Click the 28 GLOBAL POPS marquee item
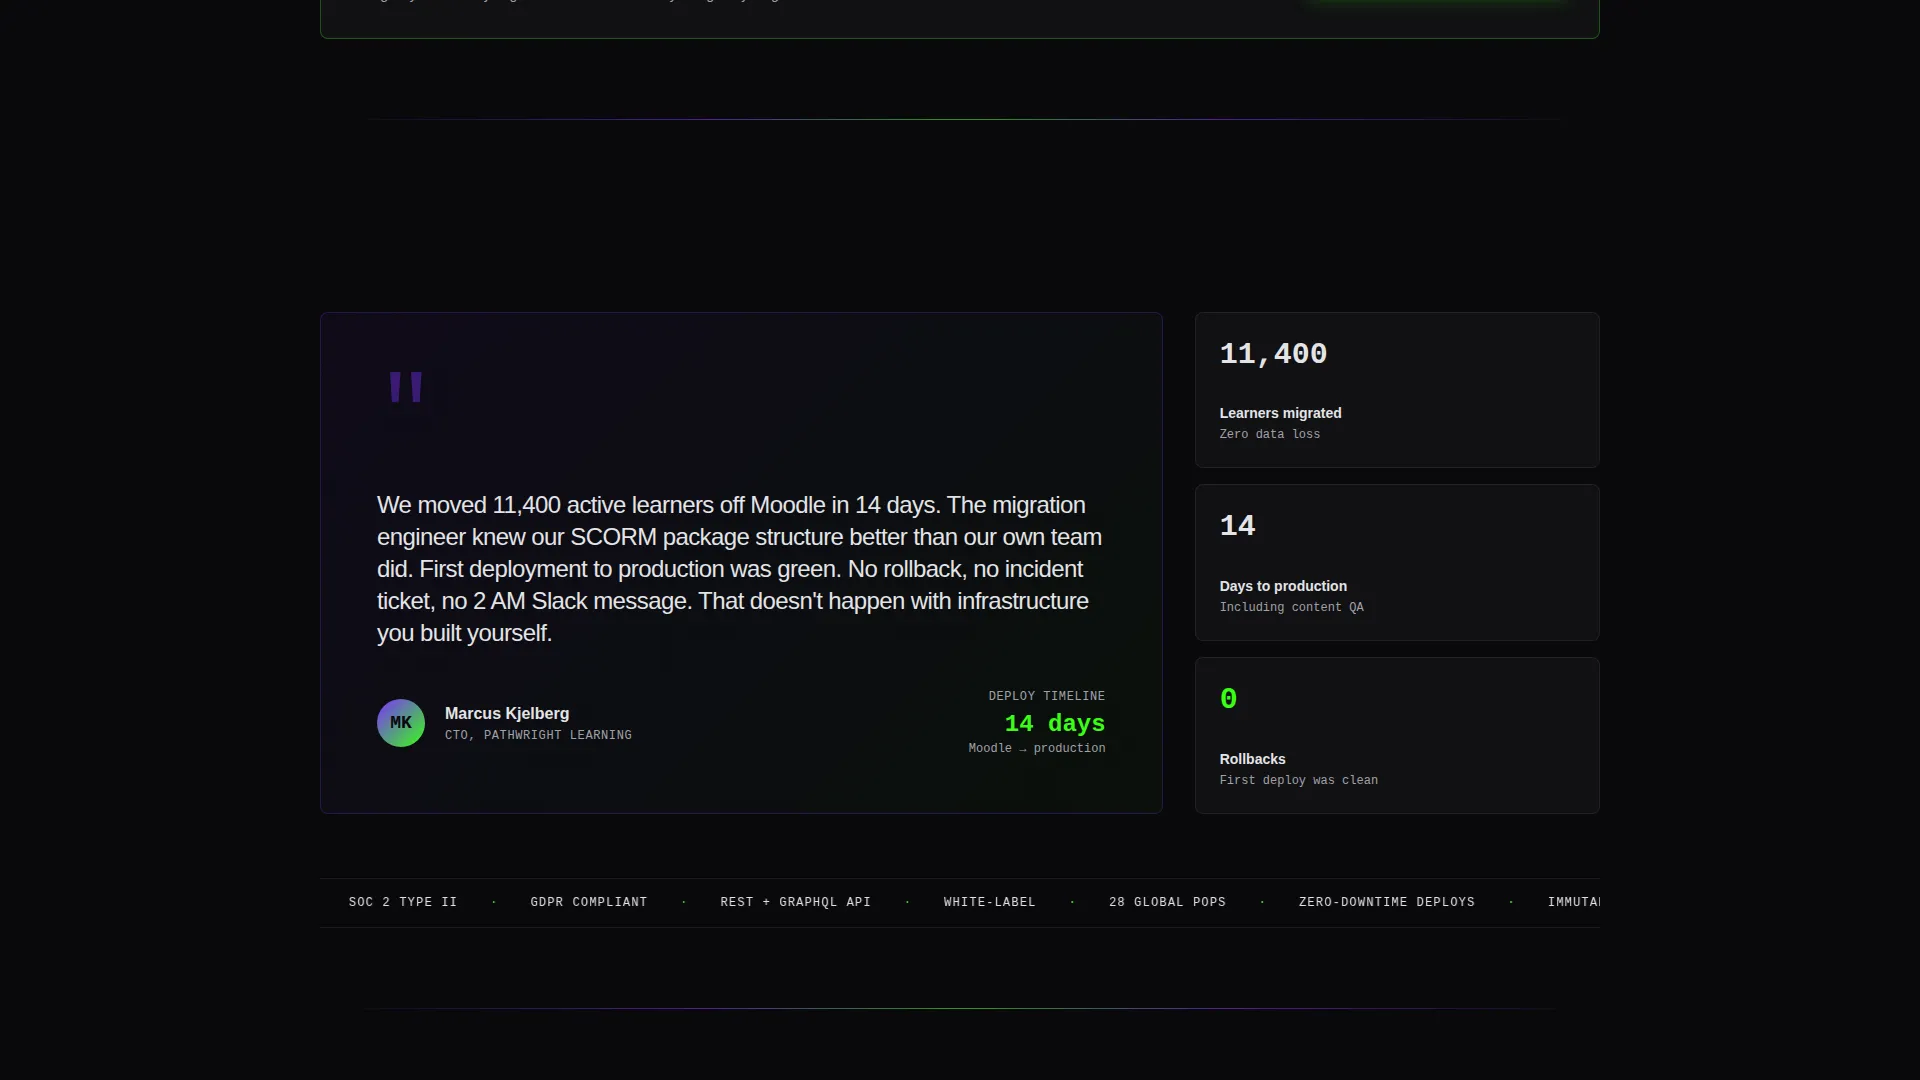 click(x=1167, y=902)
